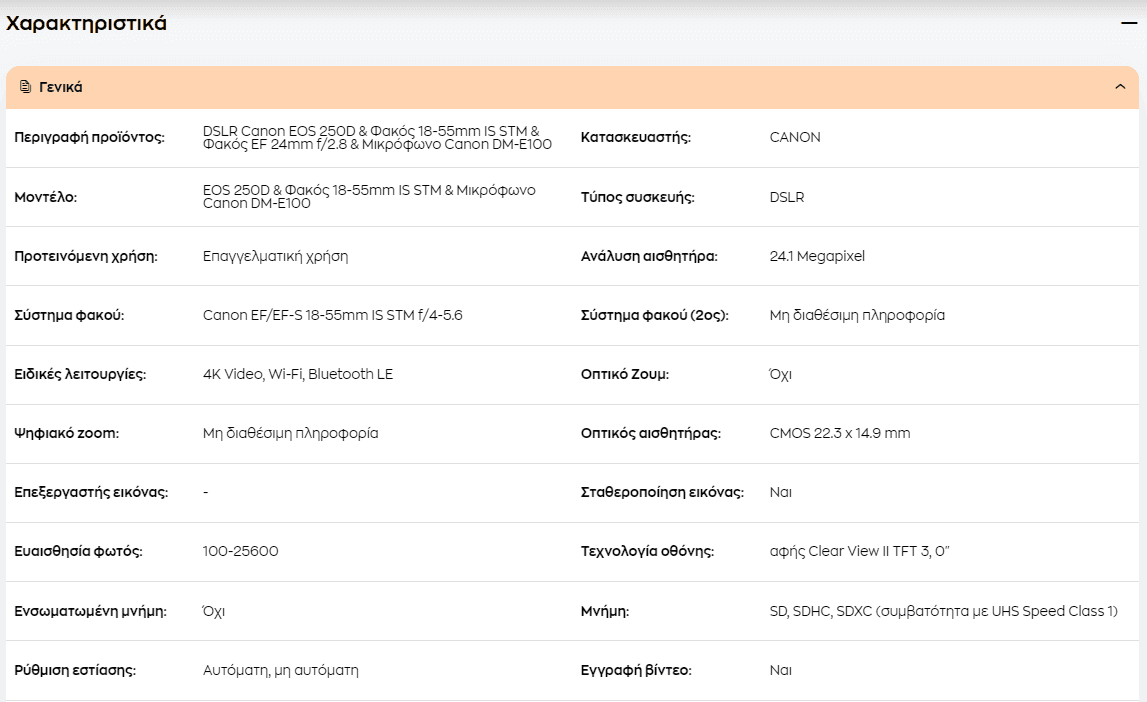The image size is (1147, 702).
Task: Click the description value starting with 'DSLR Canon EOS 250D'
Action: pos(377,137)
